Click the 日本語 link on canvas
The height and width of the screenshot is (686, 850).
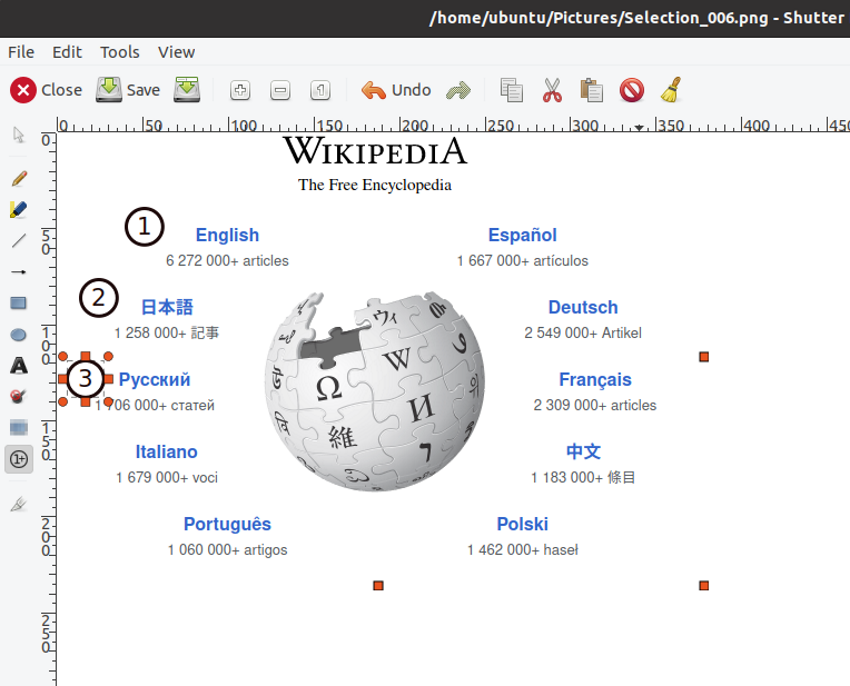(167, 307)
